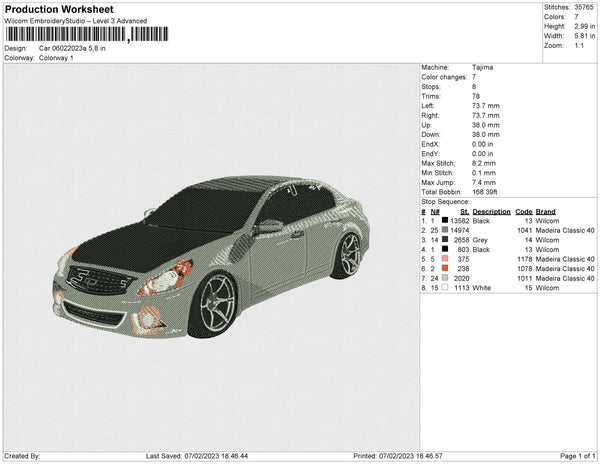Click the Production Worksheet title

coord(58,10)
